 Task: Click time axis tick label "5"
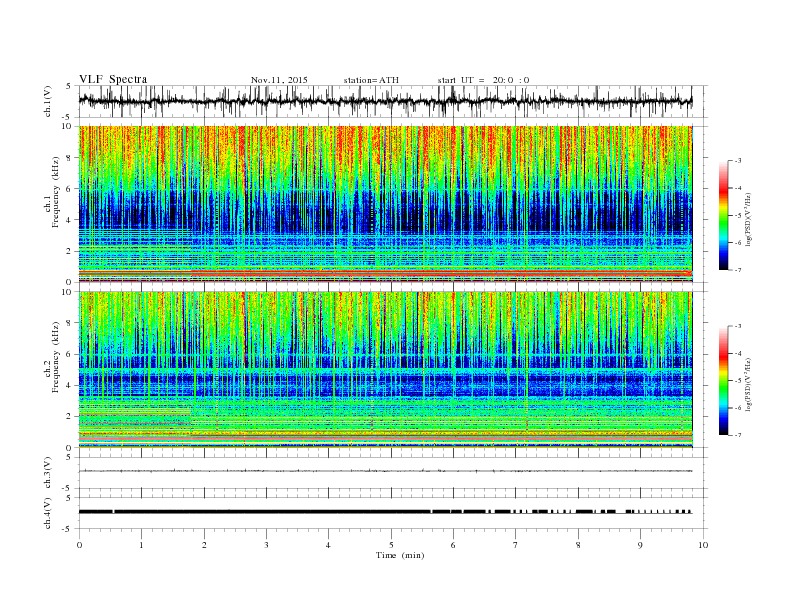391,545
